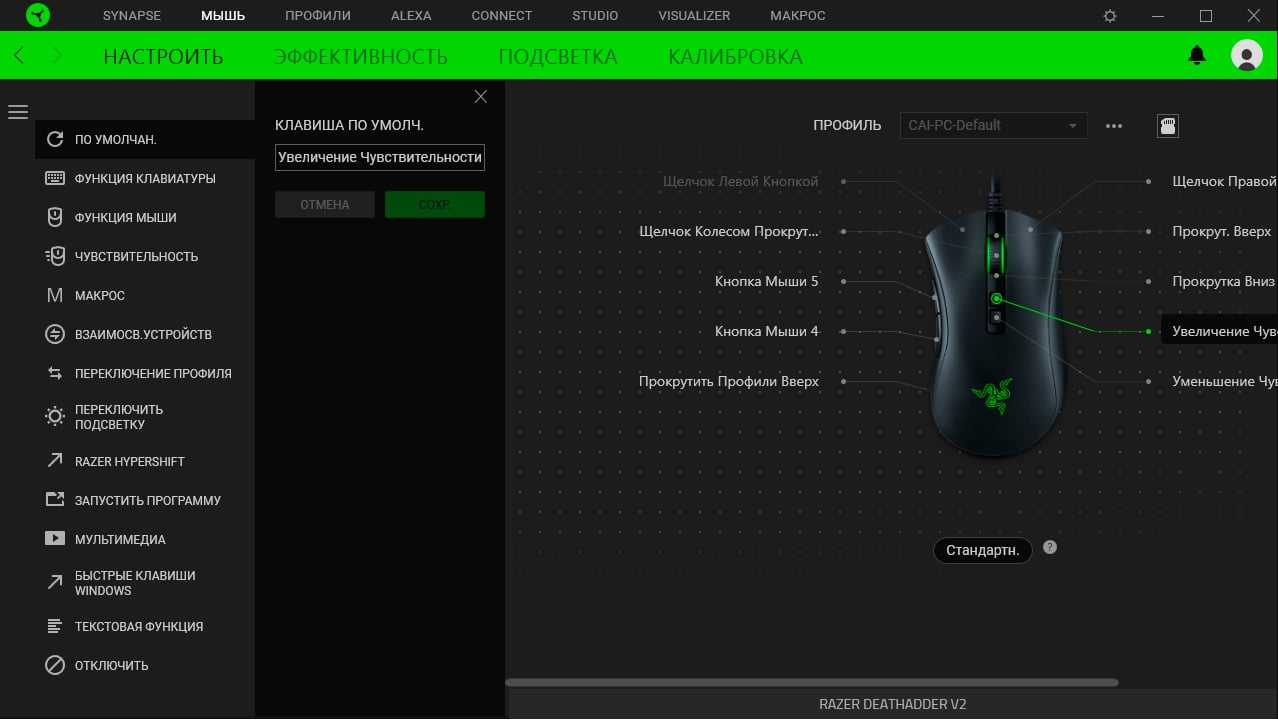Open profile options three-dot menu
This screenshot has height=723, width=1278.
click(x=1114, y=126)
